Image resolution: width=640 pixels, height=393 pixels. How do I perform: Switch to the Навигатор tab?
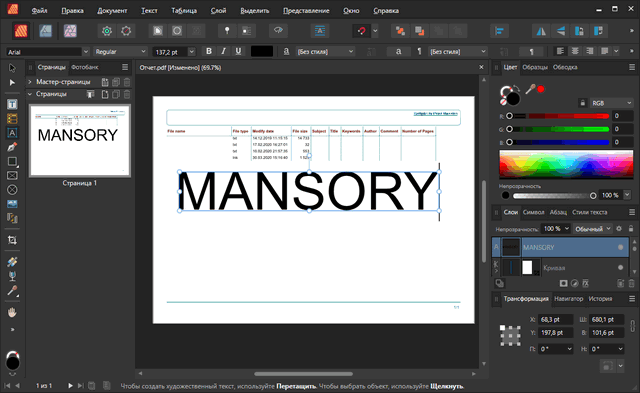[569, 299]
